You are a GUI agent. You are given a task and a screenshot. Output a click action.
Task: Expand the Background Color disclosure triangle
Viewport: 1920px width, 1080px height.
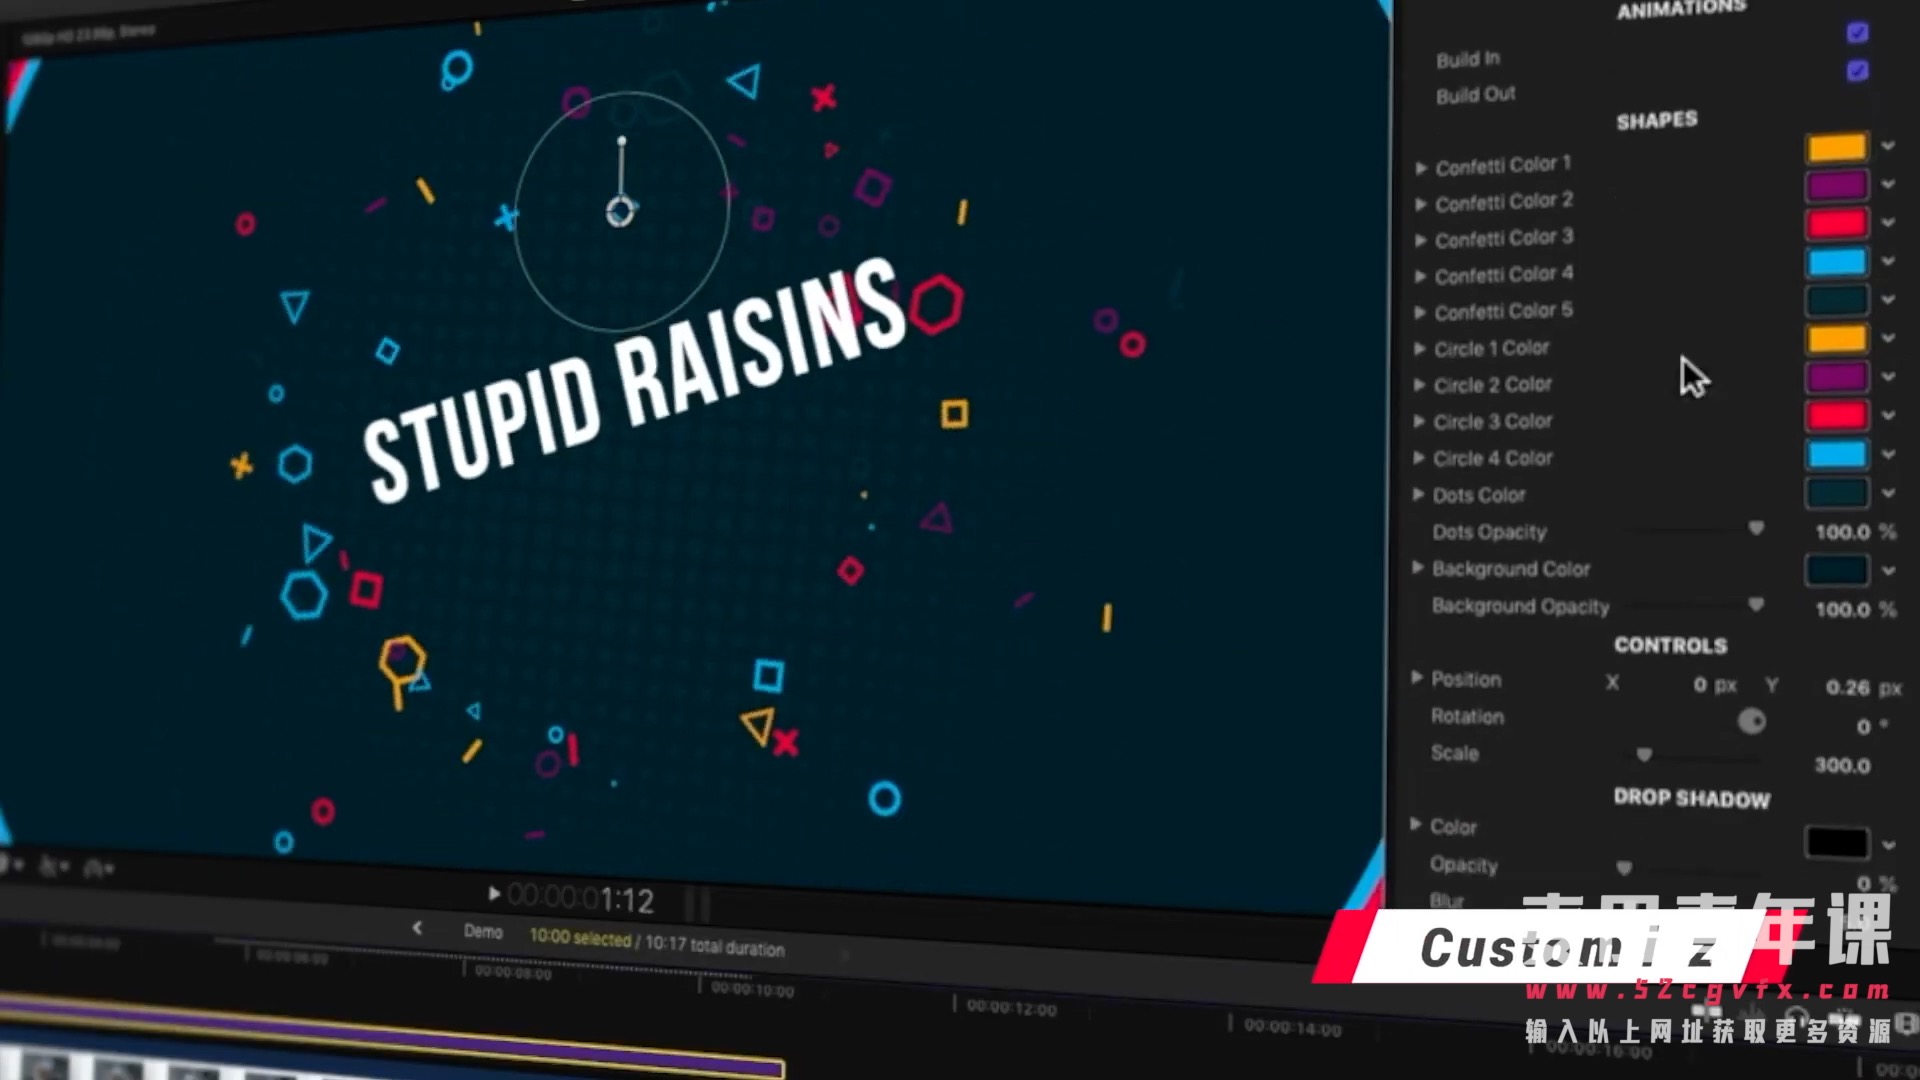click(x=1417, y=567)
